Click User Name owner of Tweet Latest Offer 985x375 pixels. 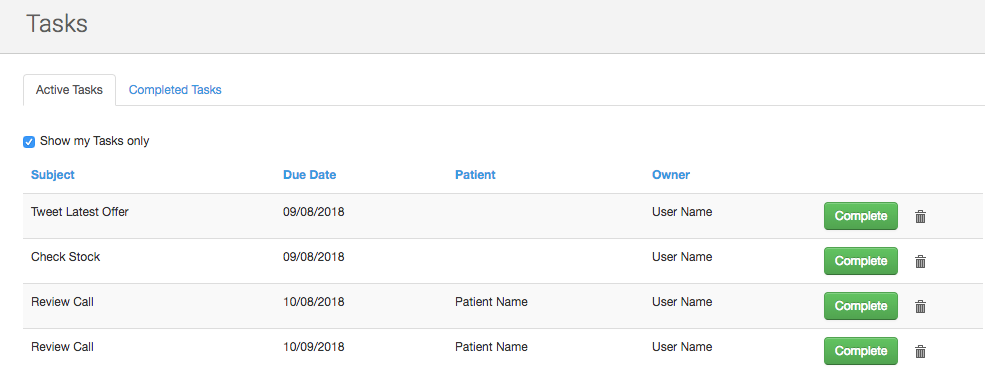682,212
